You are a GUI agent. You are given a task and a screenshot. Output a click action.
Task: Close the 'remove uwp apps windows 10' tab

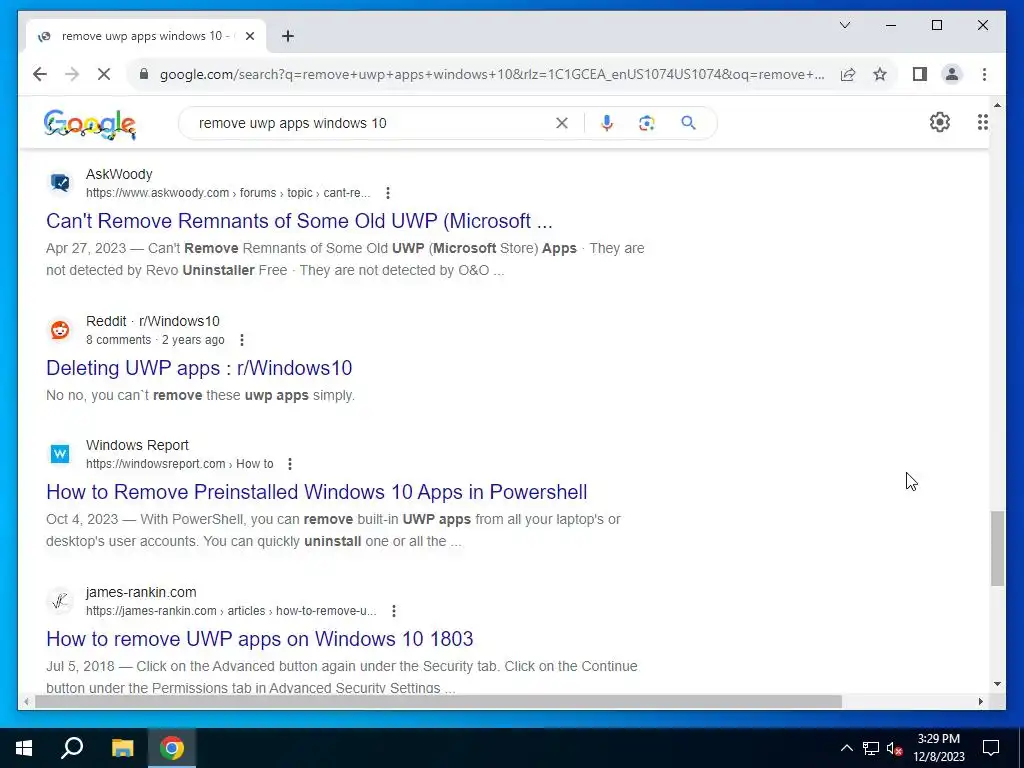[249, 37]
